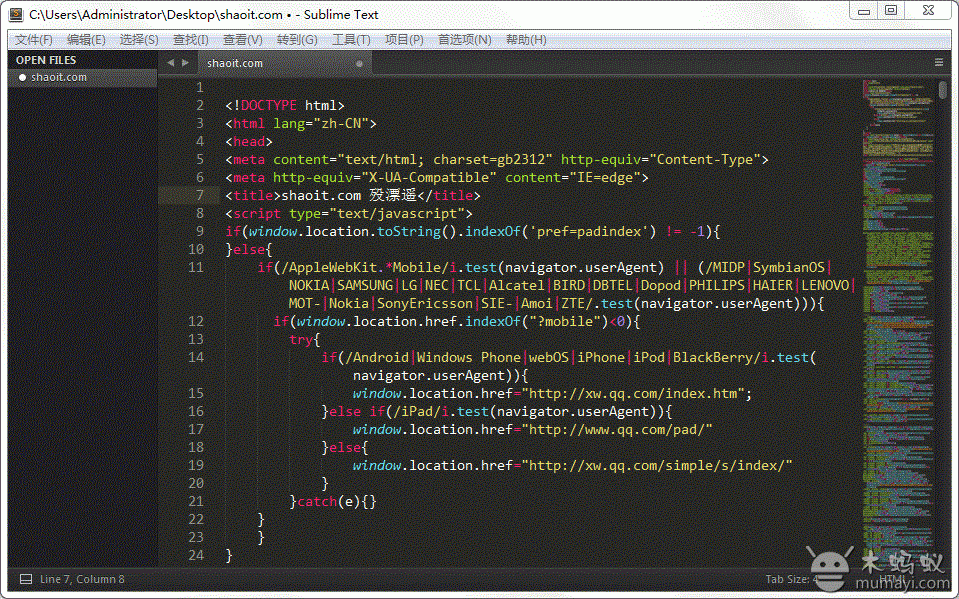
Task: Open the 编辑(E) menu
Action: (x=86, y=40)
